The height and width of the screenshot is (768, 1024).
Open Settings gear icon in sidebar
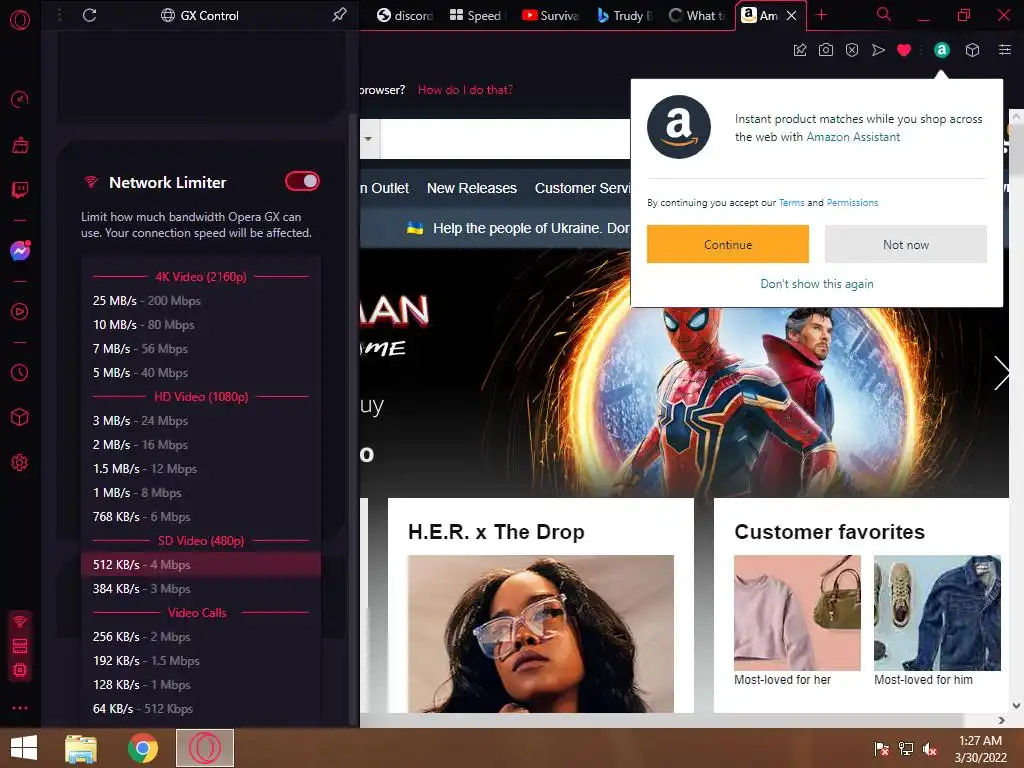[x=20, y=462]
